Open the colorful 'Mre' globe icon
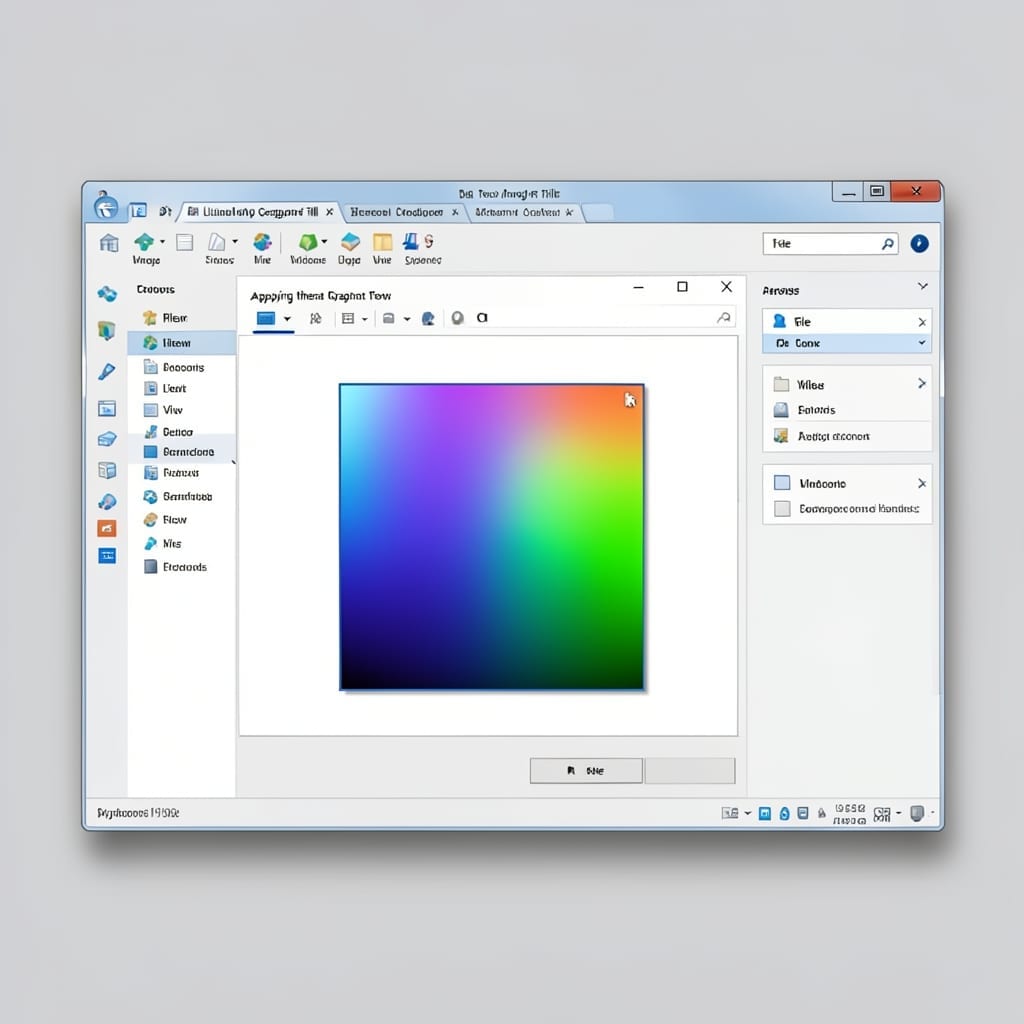This screenshot has height=1024, width=1024. click(x=263, y=242)
